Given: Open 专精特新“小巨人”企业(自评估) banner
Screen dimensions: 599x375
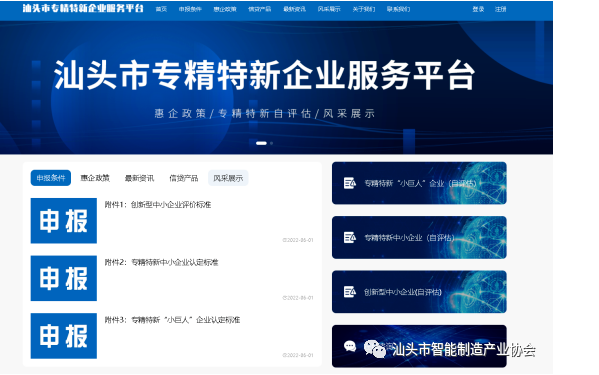Looking at the screenshot, I should (419, 183).
